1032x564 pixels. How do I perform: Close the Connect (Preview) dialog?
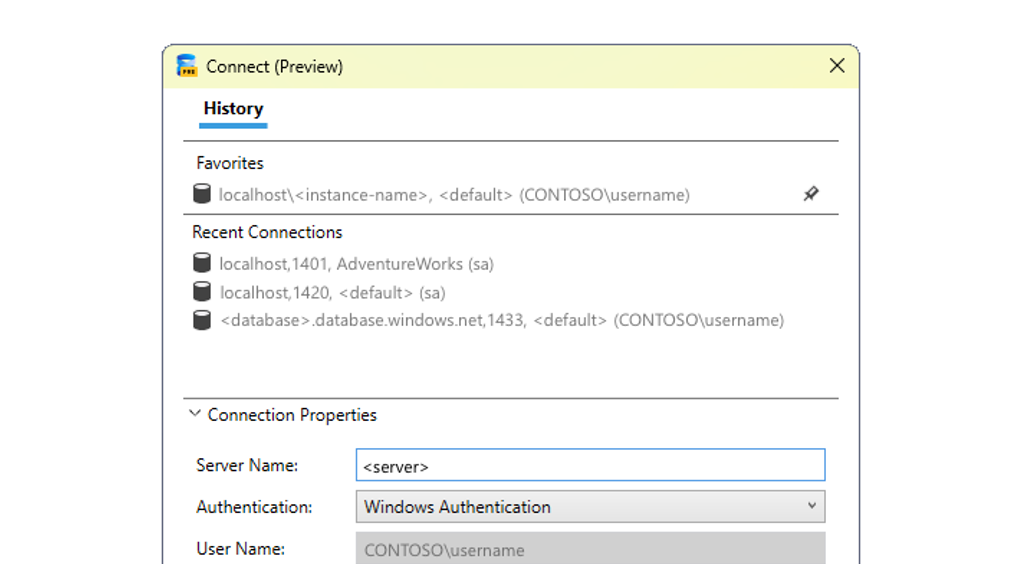pyautogui.click(x=837, y=66)
